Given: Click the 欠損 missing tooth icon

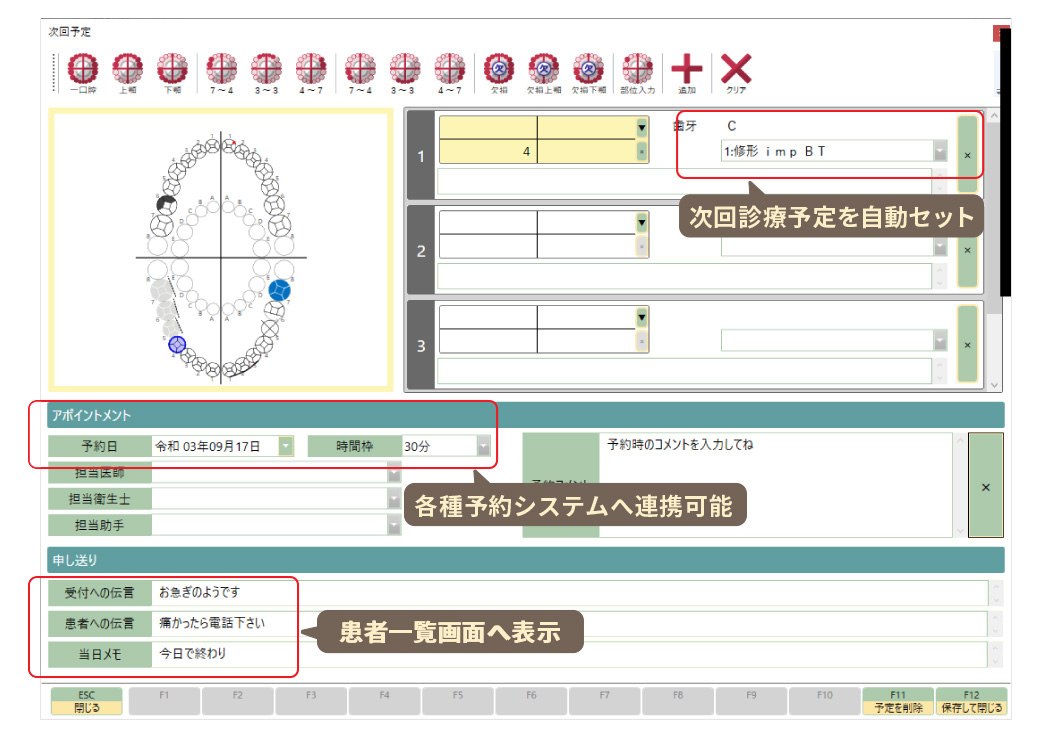Looking at the screenshot, I should click(498, 70).
